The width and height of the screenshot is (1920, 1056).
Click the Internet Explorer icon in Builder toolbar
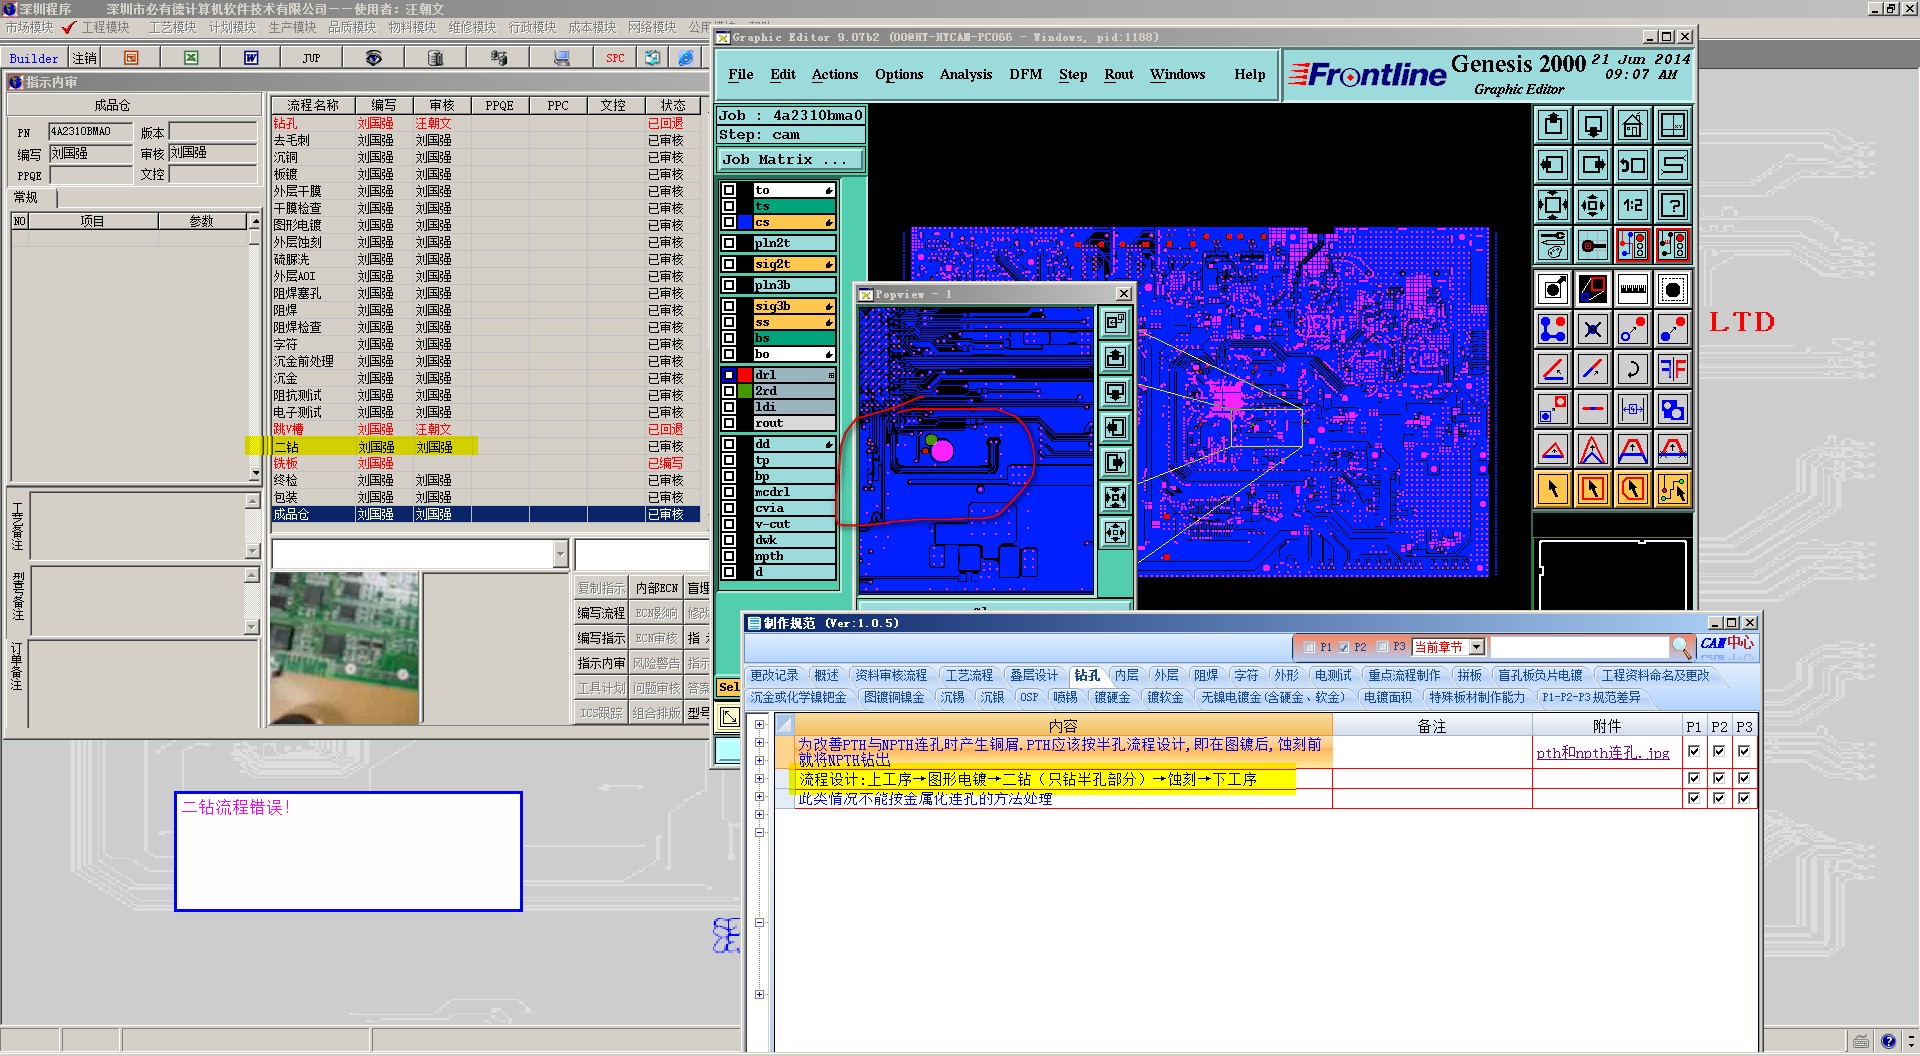pos(686,58)
